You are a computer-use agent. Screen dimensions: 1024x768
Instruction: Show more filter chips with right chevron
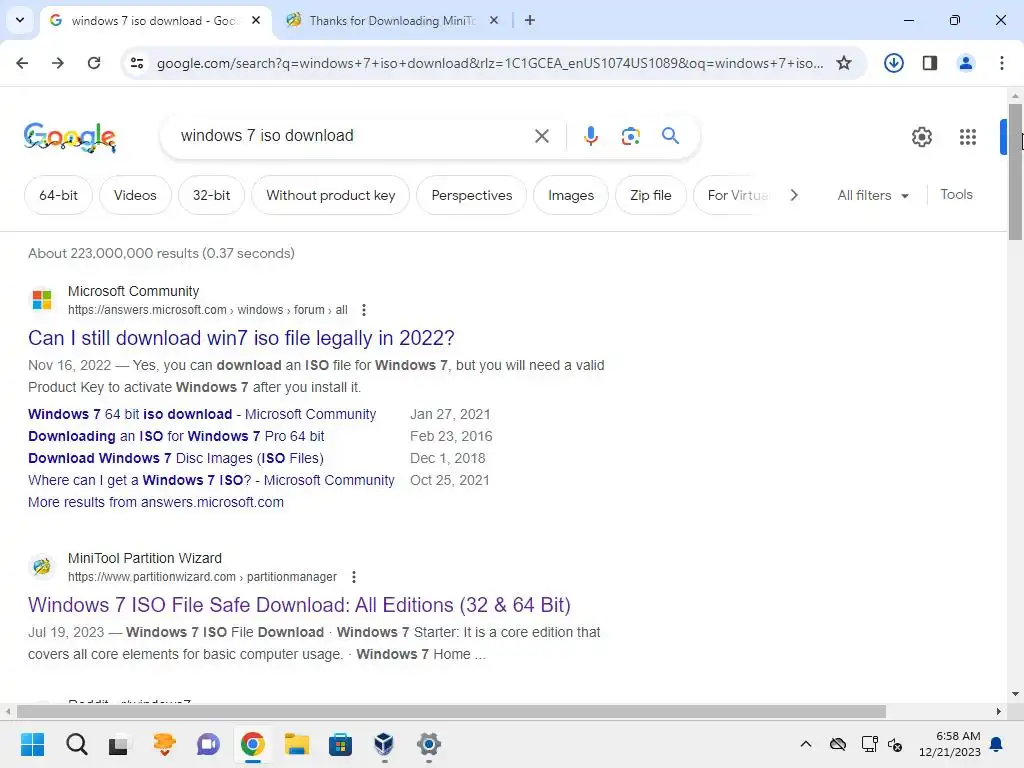[794, 195]
